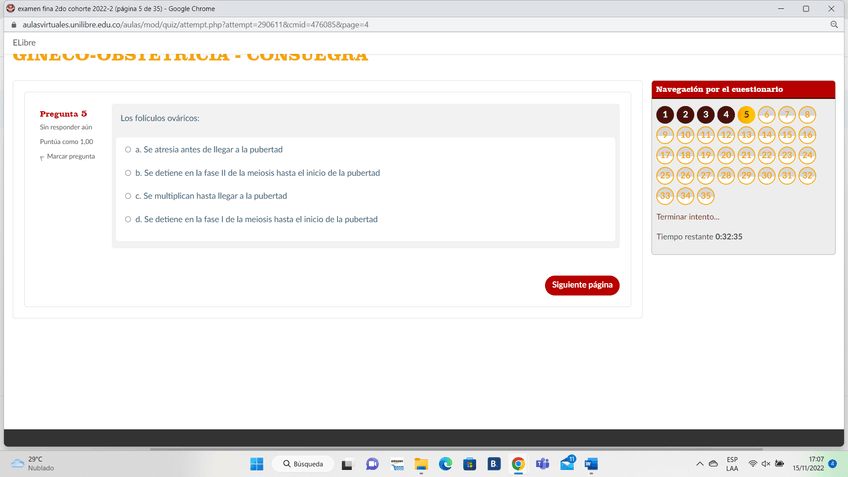This screenshot has height=477, width=848.
Task: Show hidden tray icons chevron
Action: tap(699, 464)
